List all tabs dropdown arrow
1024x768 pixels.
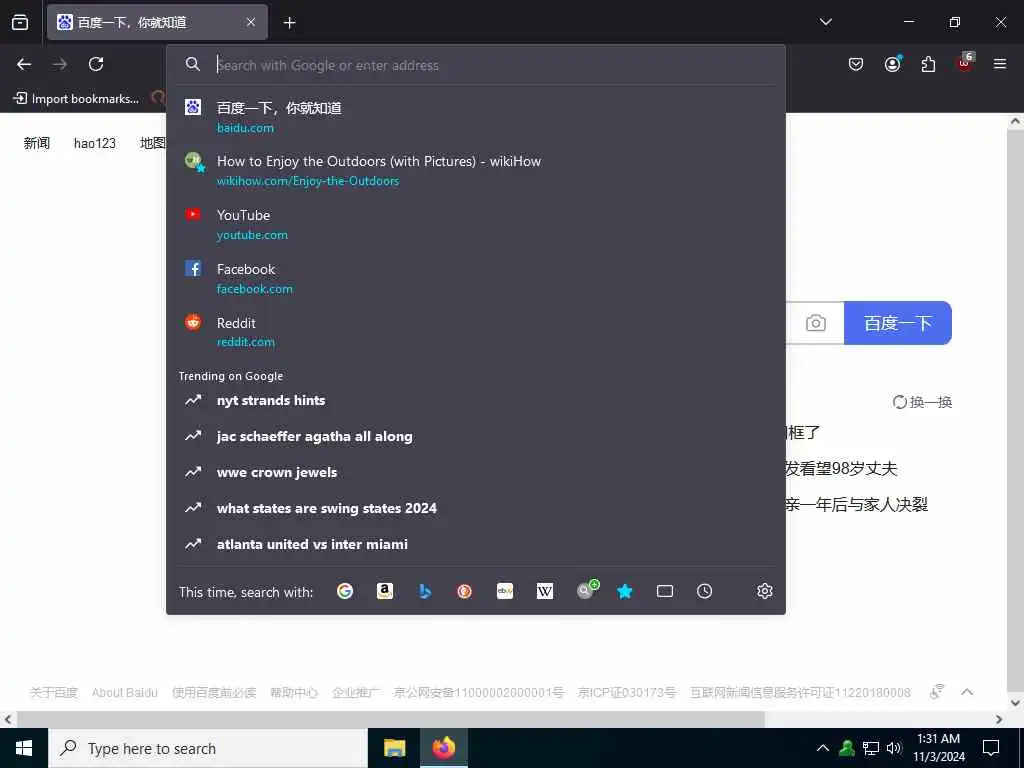tap(825, 22)
